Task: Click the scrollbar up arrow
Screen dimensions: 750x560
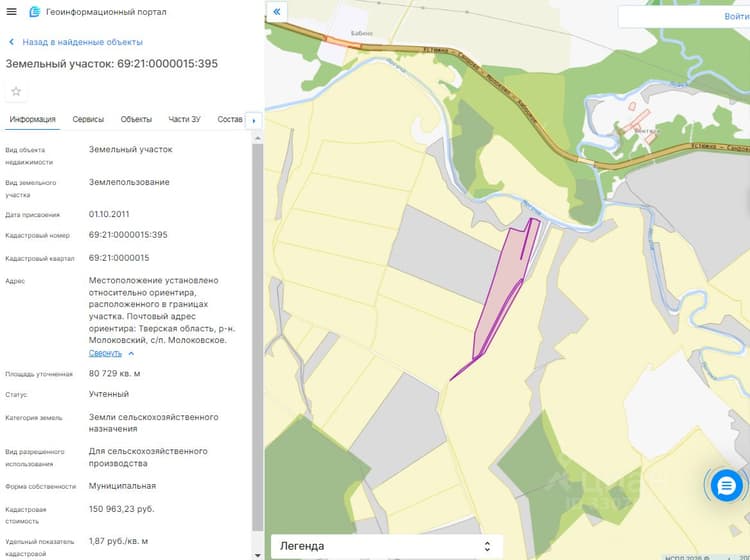Action: 258,138
